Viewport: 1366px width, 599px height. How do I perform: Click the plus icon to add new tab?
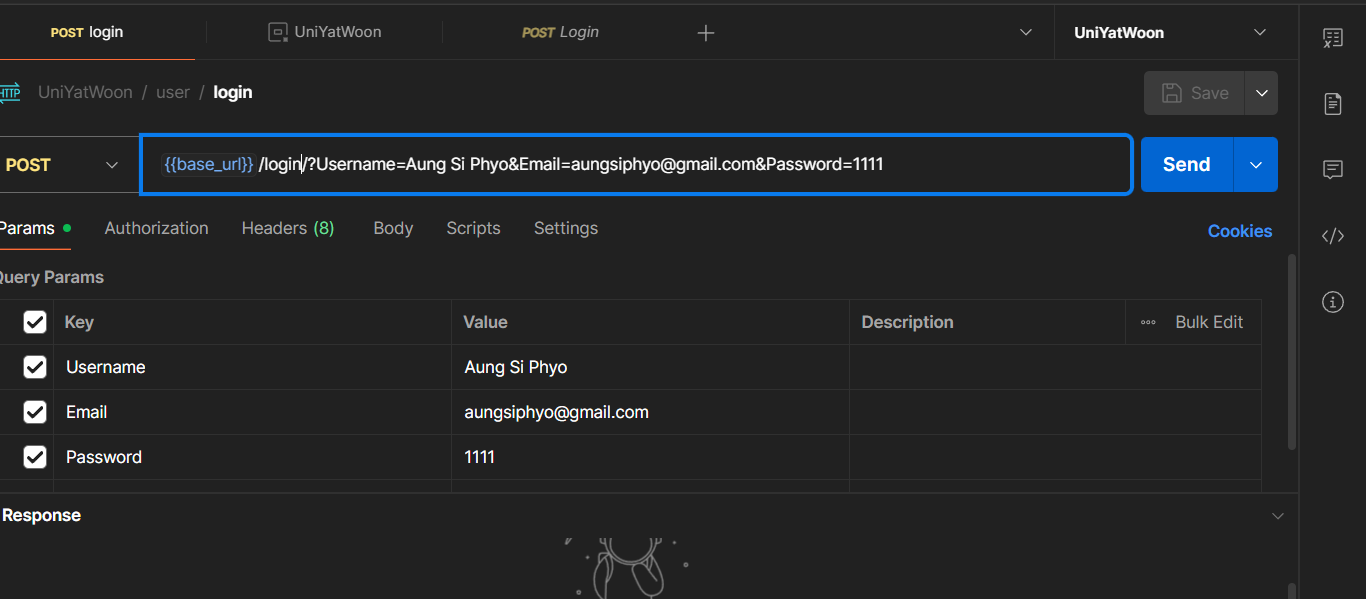tap(706, 33)
